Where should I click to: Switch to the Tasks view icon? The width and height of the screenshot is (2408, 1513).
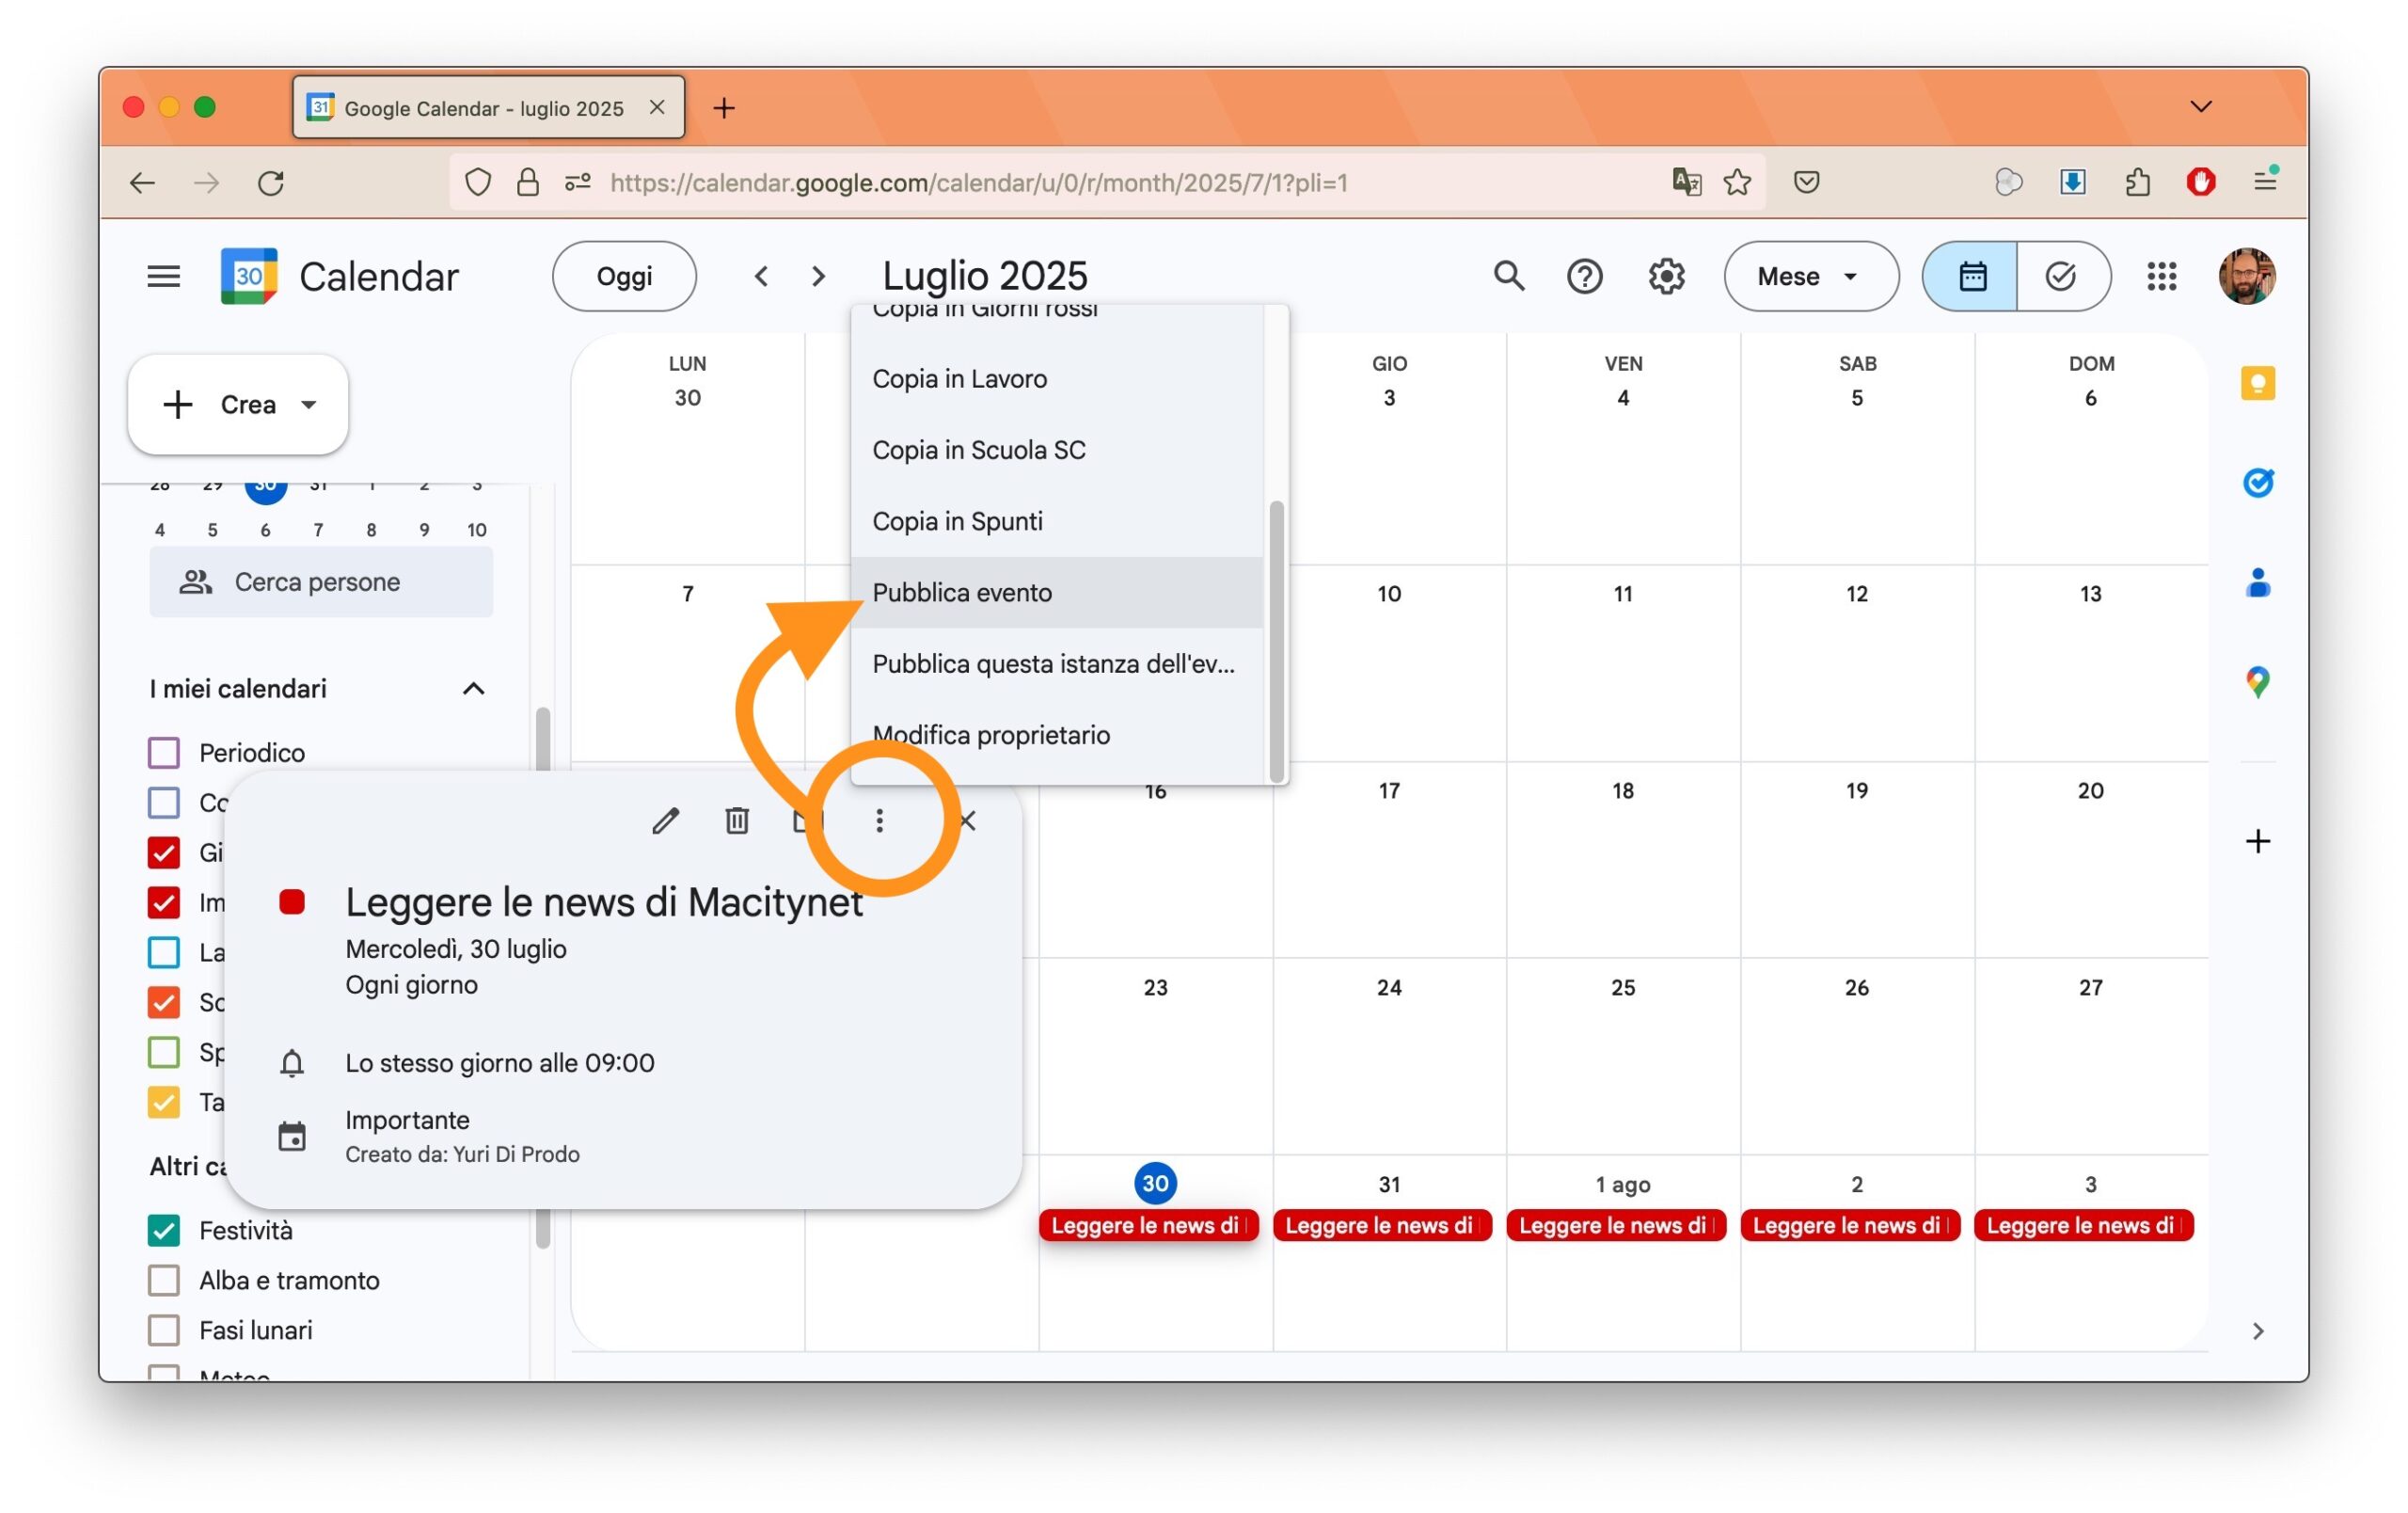click(x=2061, y=276)
